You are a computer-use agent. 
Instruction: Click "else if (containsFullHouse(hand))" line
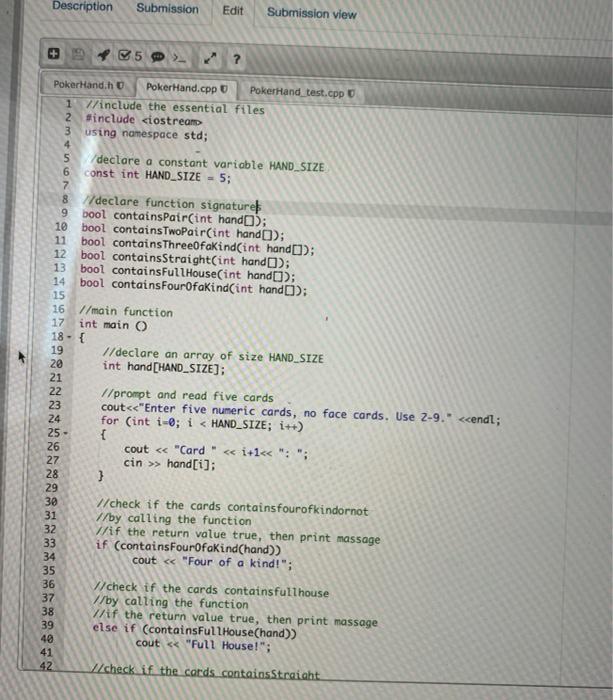click(x=194, y=630)
